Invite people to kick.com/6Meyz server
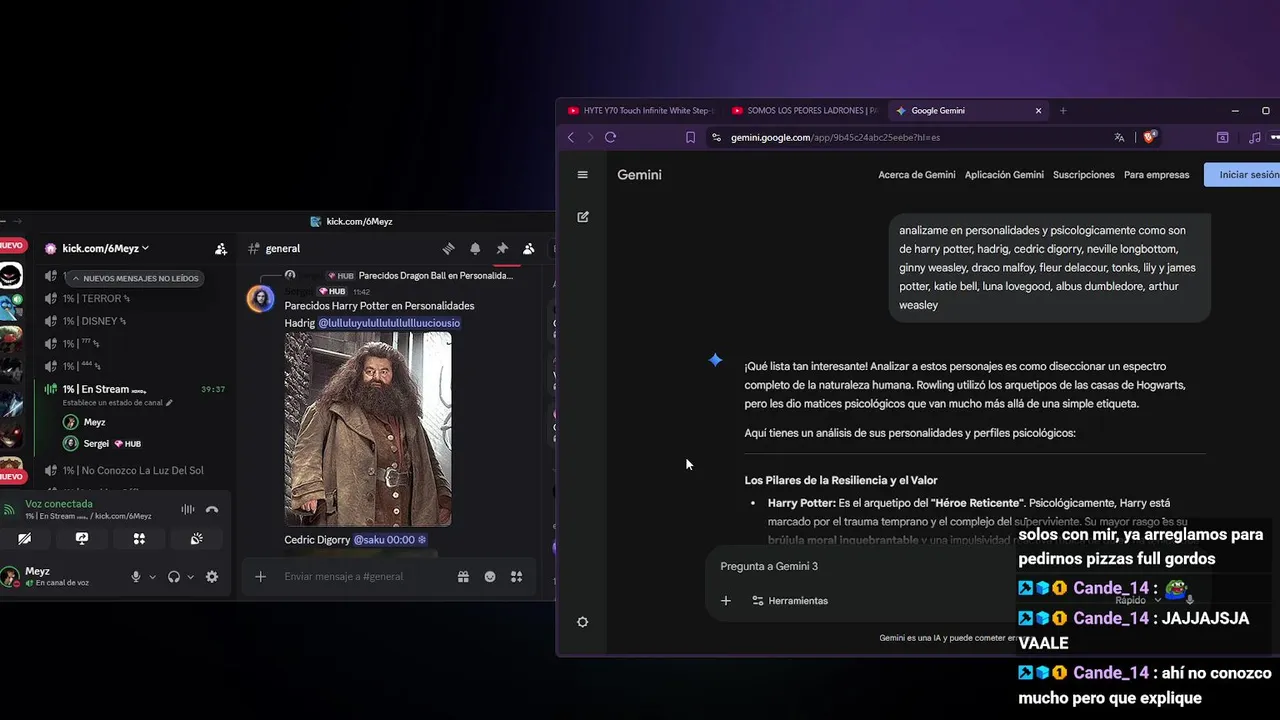Image resolution: width=1280 pixels, height=720 pixels. (x=221, y=249)
